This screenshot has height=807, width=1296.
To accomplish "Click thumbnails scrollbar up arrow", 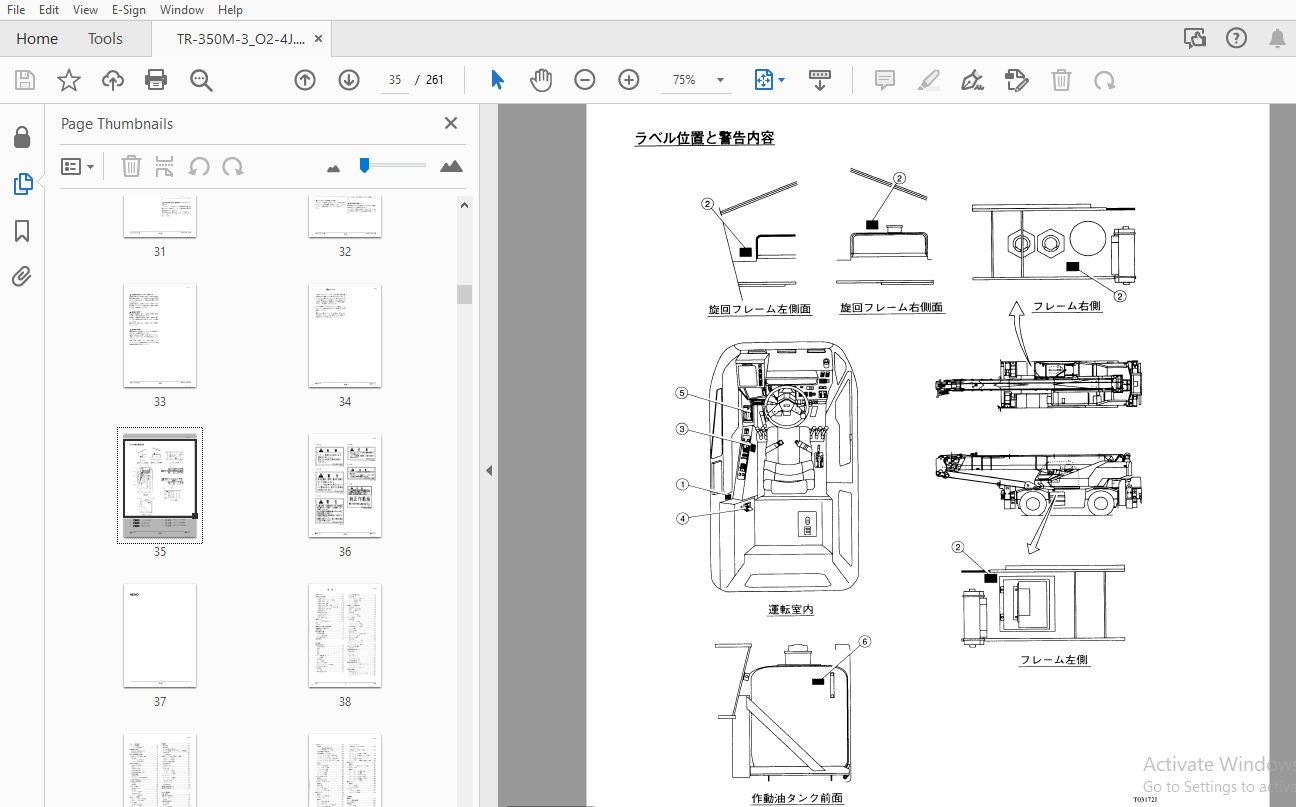I will point(464,205).
